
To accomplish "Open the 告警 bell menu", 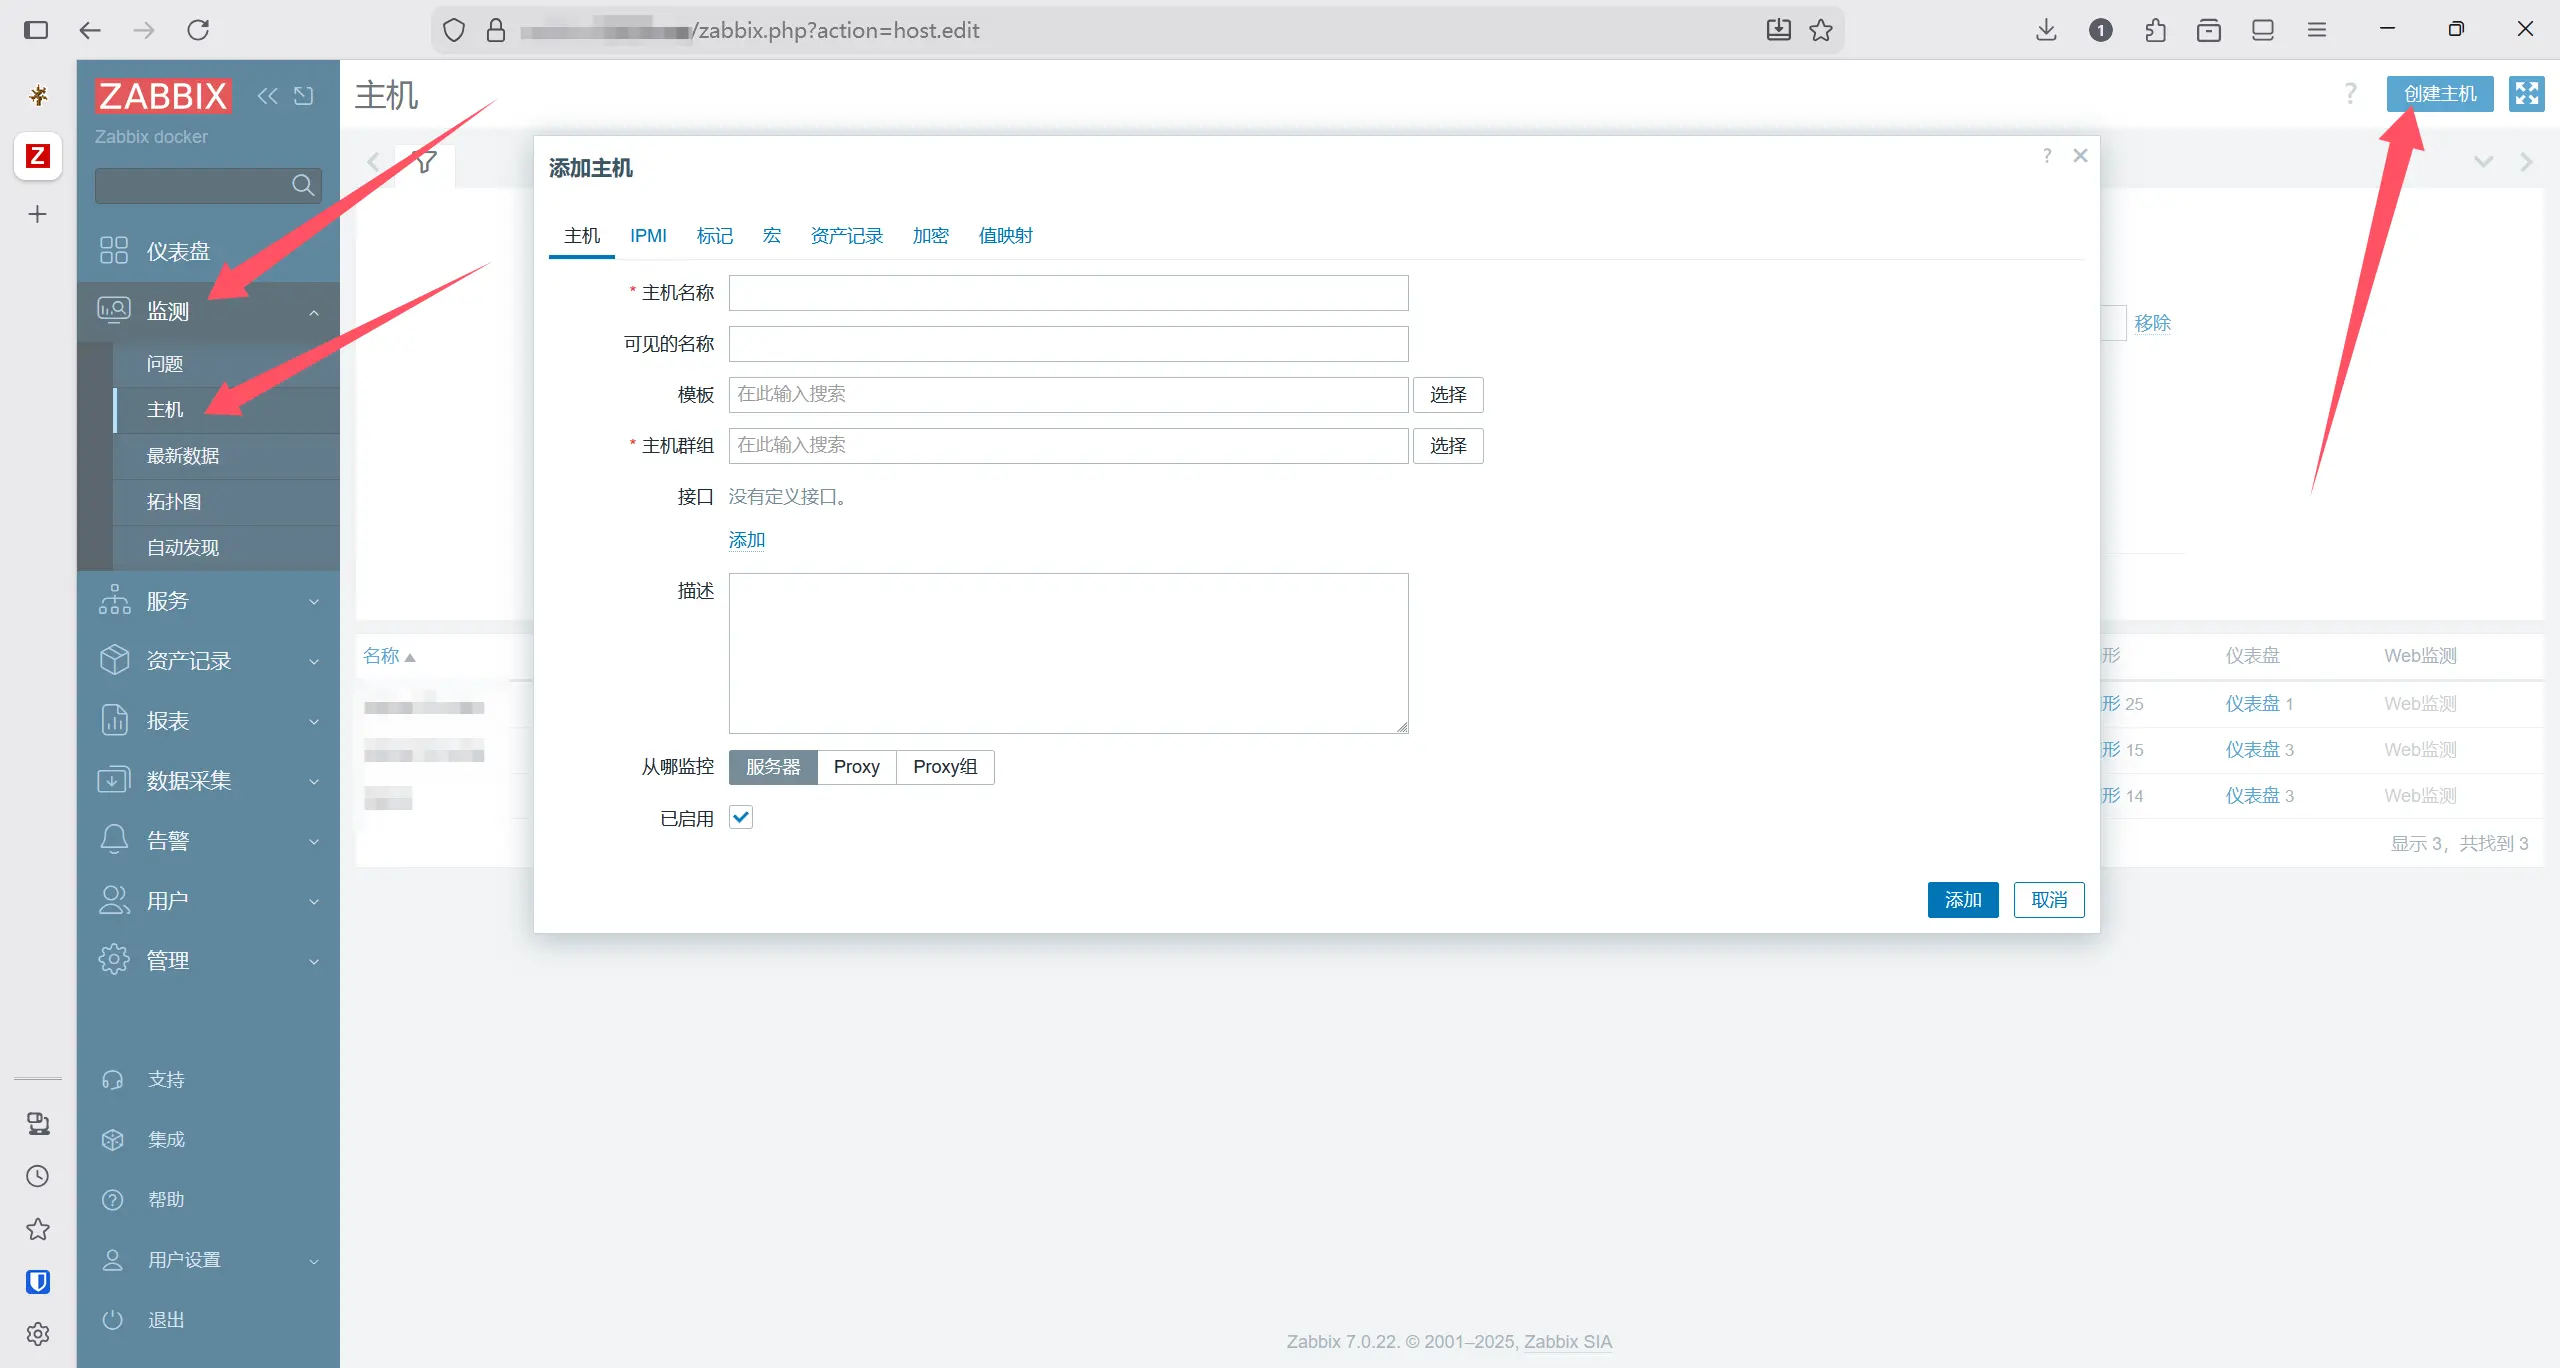I will pos(114,840).
